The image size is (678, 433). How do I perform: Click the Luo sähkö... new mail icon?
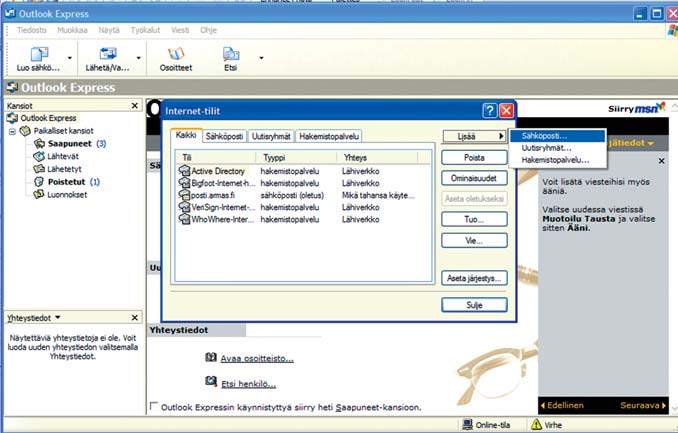pyautogui.click(x=38, y=54)
